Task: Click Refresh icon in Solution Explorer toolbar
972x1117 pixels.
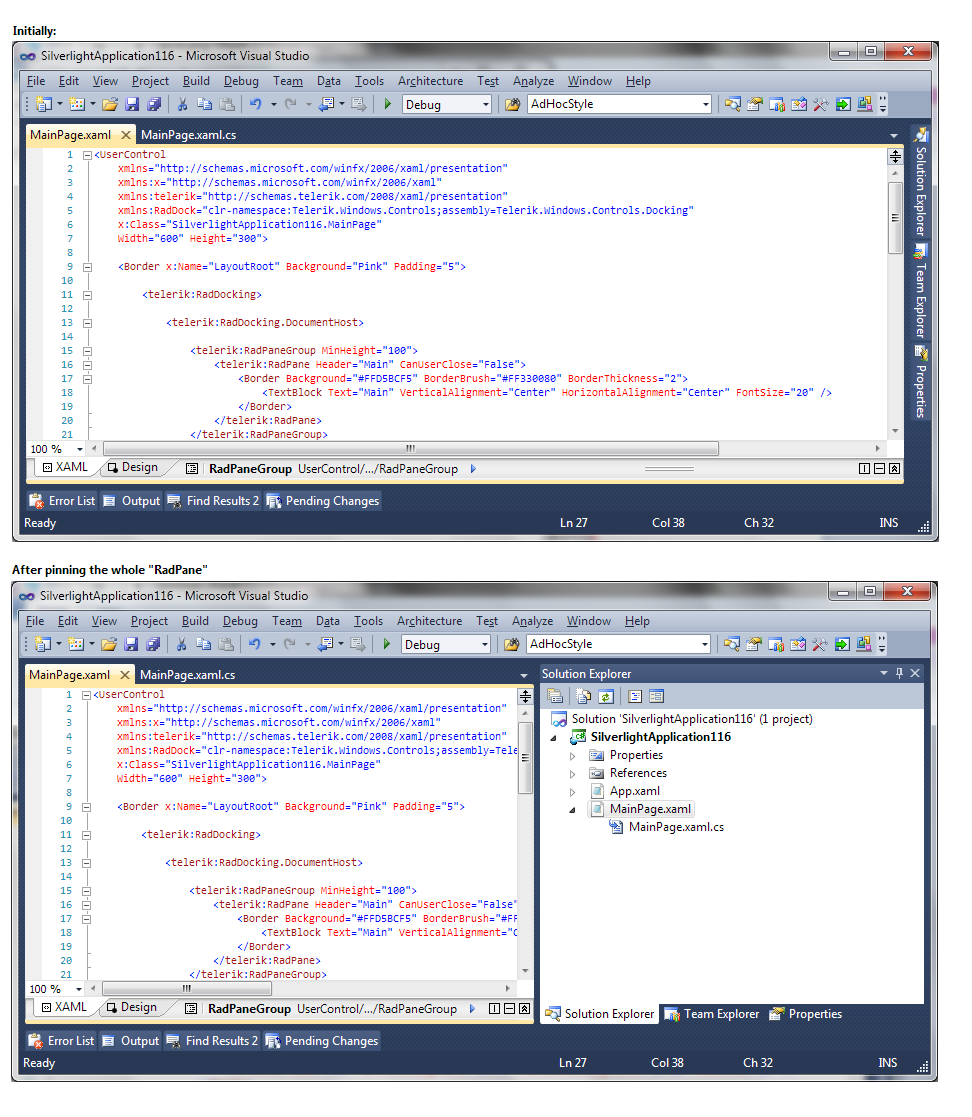Action: click(606, 697)
